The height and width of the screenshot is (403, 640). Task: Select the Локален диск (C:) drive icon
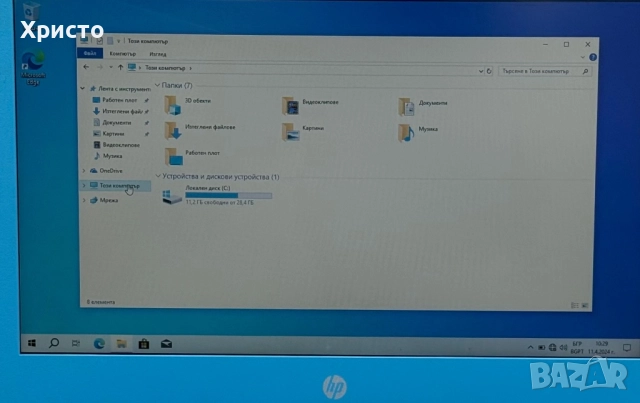[x=172, y=196]
